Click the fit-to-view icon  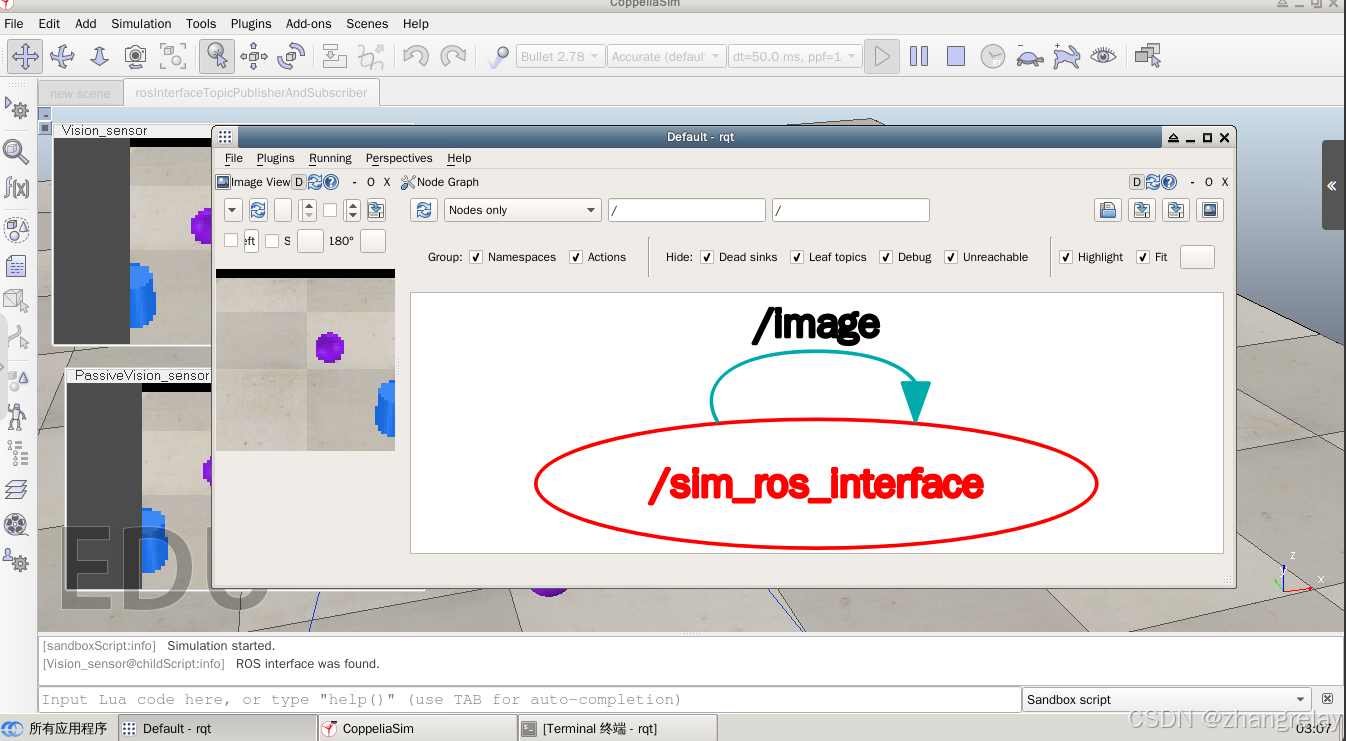[173, 56]
